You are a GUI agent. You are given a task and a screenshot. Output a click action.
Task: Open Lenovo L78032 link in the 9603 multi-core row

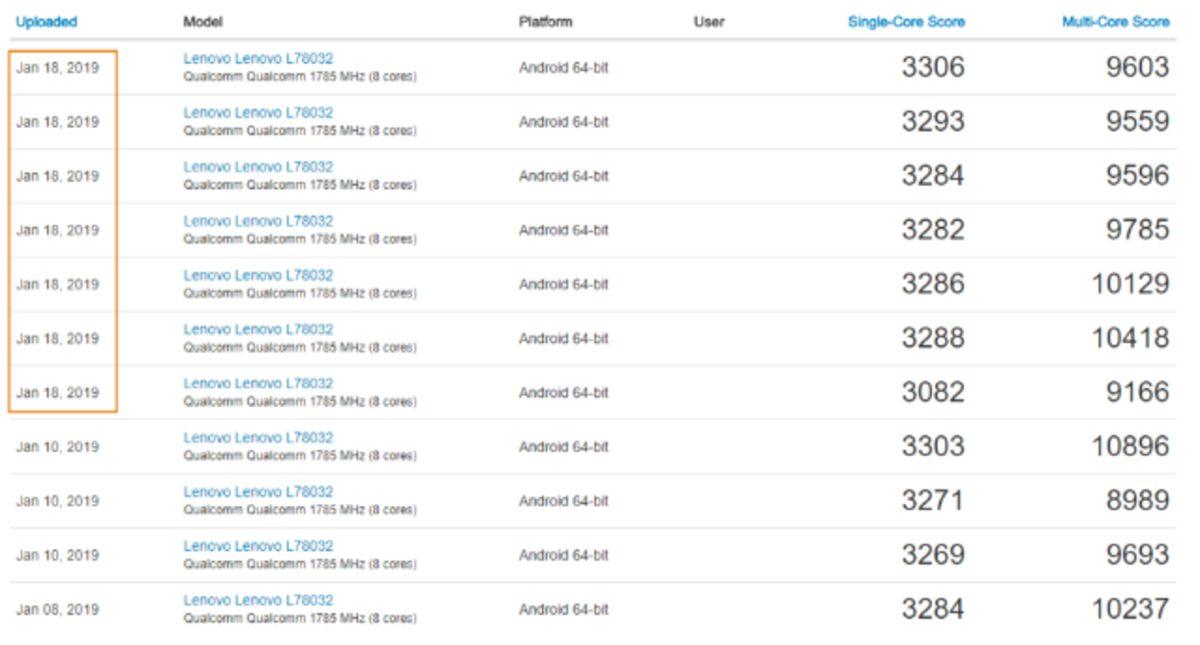(x=258, y=59)
